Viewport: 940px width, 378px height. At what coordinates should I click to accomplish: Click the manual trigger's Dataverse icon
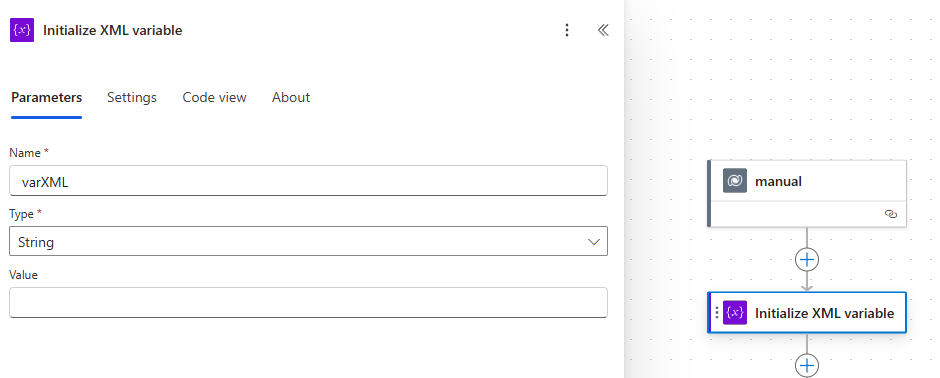coord(734,181)
